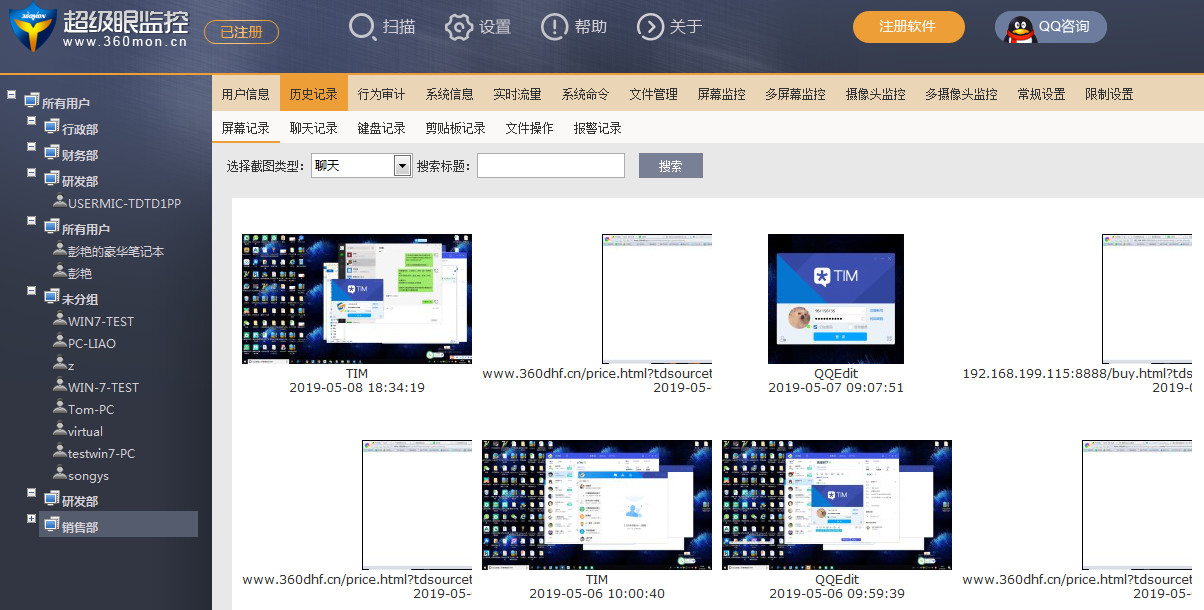This screenshot has width=1204, height=610.
Task: Open TIM screenshot dated 2019-05-08 18:34:19
Action: coord(356,299)
